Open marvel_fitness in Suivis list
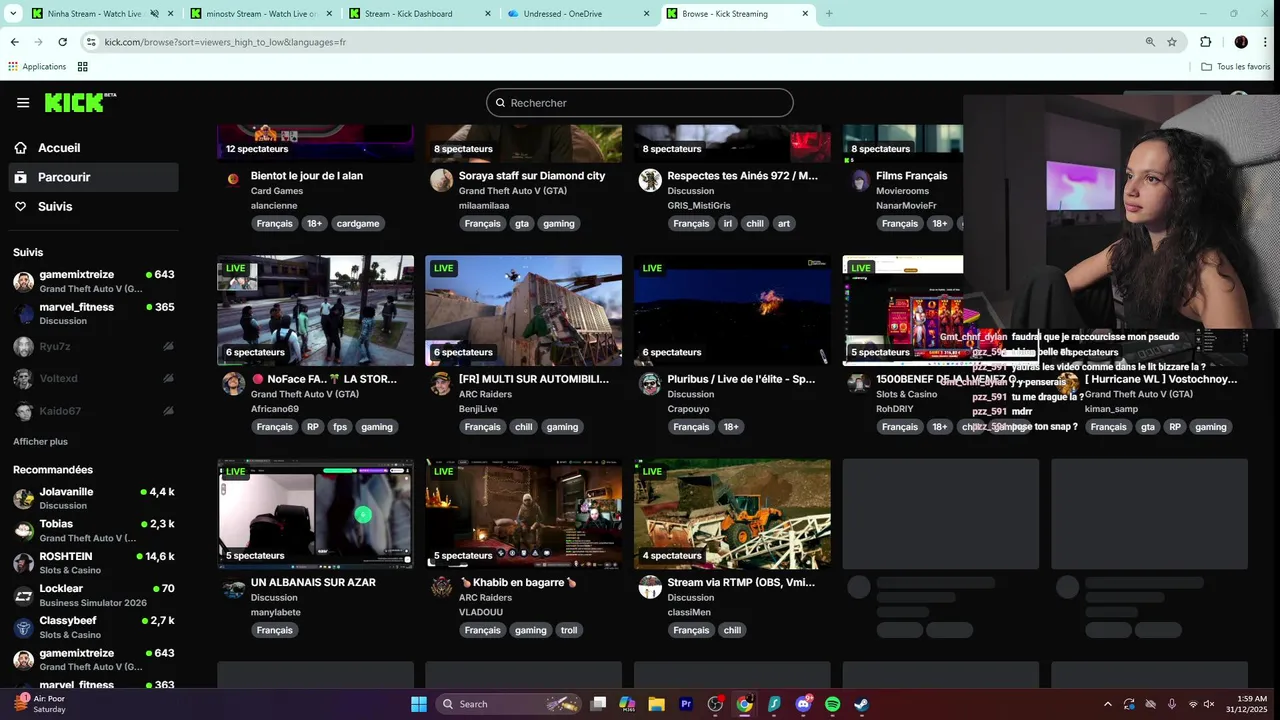1280x720 pixels. (94, 314)
